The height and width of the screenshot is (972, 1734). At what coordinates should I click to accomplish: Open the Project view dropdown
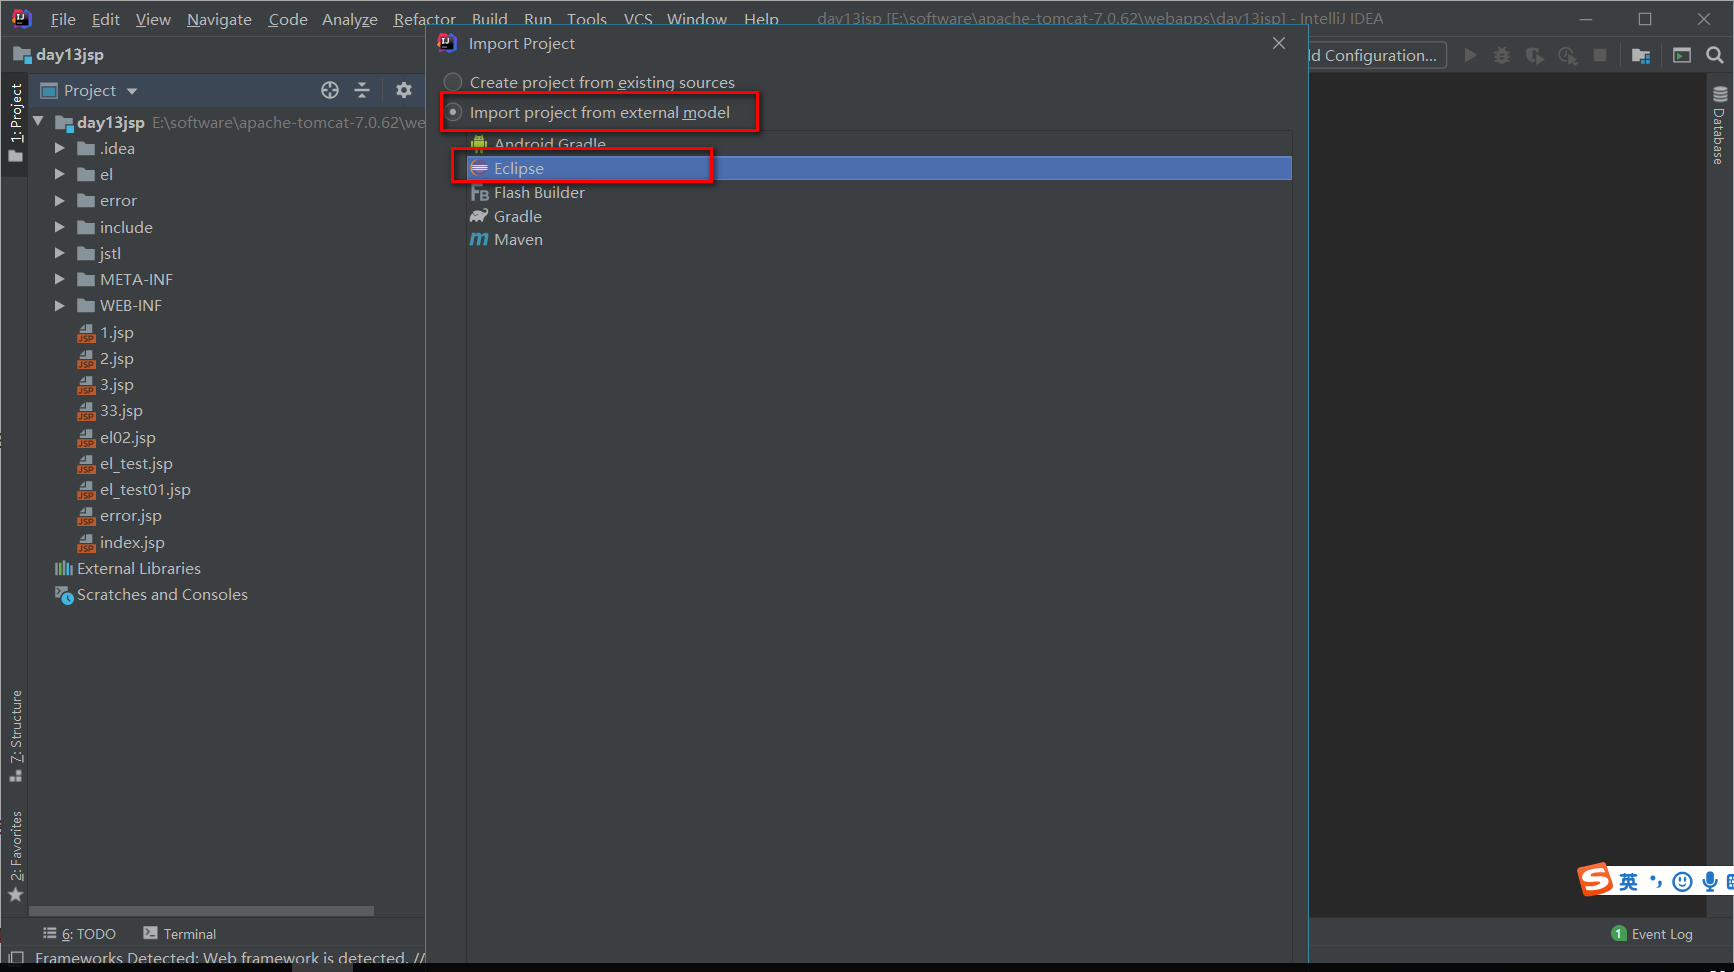point(89,90)
